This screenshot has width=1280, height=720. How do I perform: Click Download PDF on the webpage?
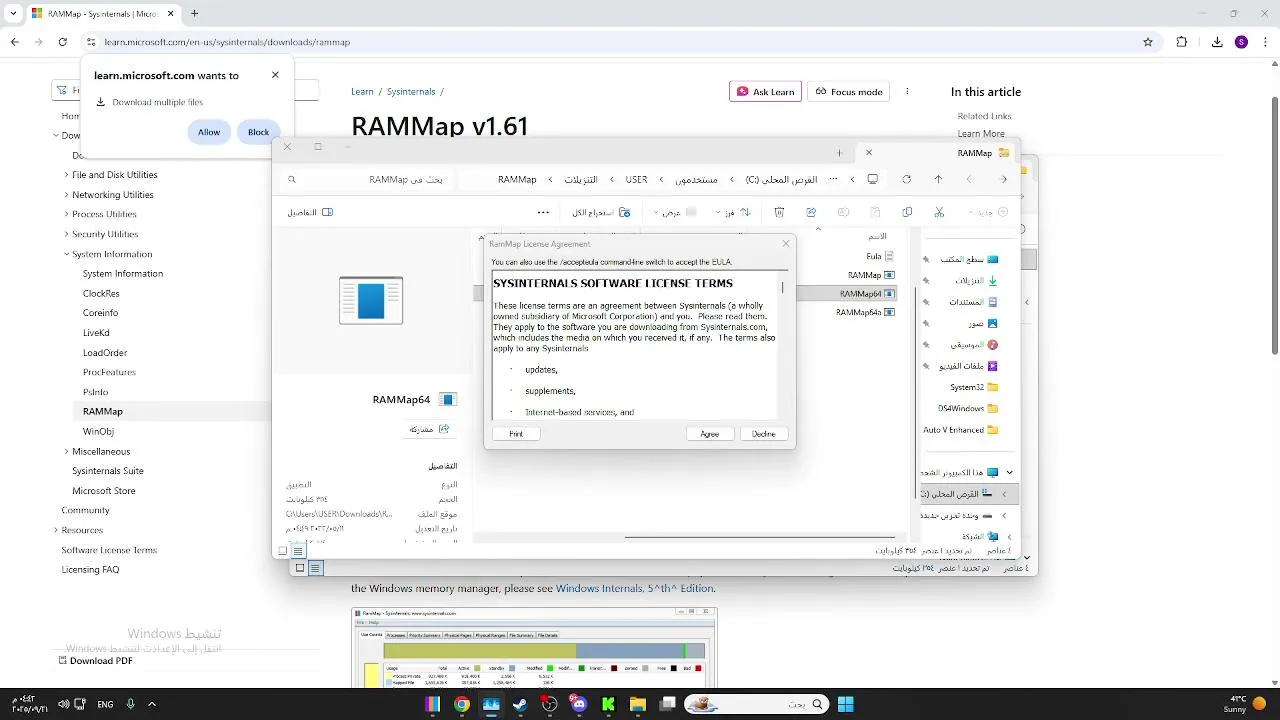(95, 660)
